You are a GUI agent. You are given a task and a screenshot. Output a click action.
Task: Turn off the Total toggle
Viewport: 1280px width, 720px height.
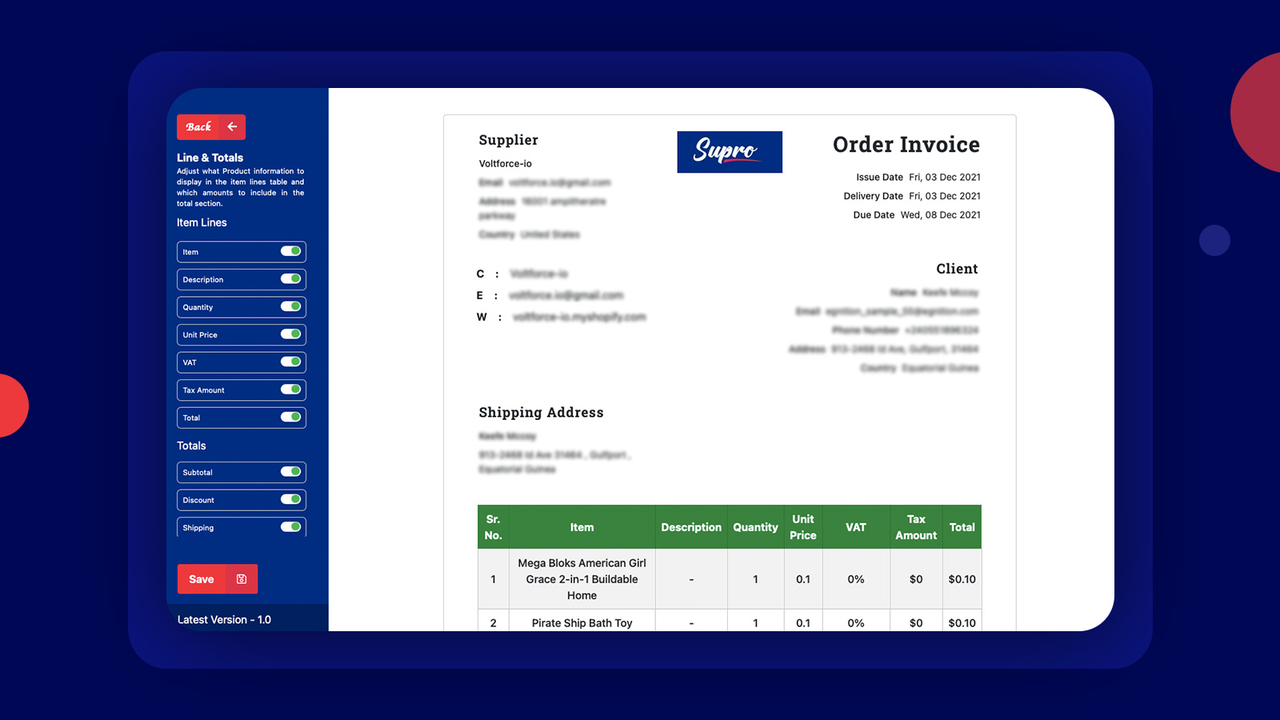(x=291, y=417)
